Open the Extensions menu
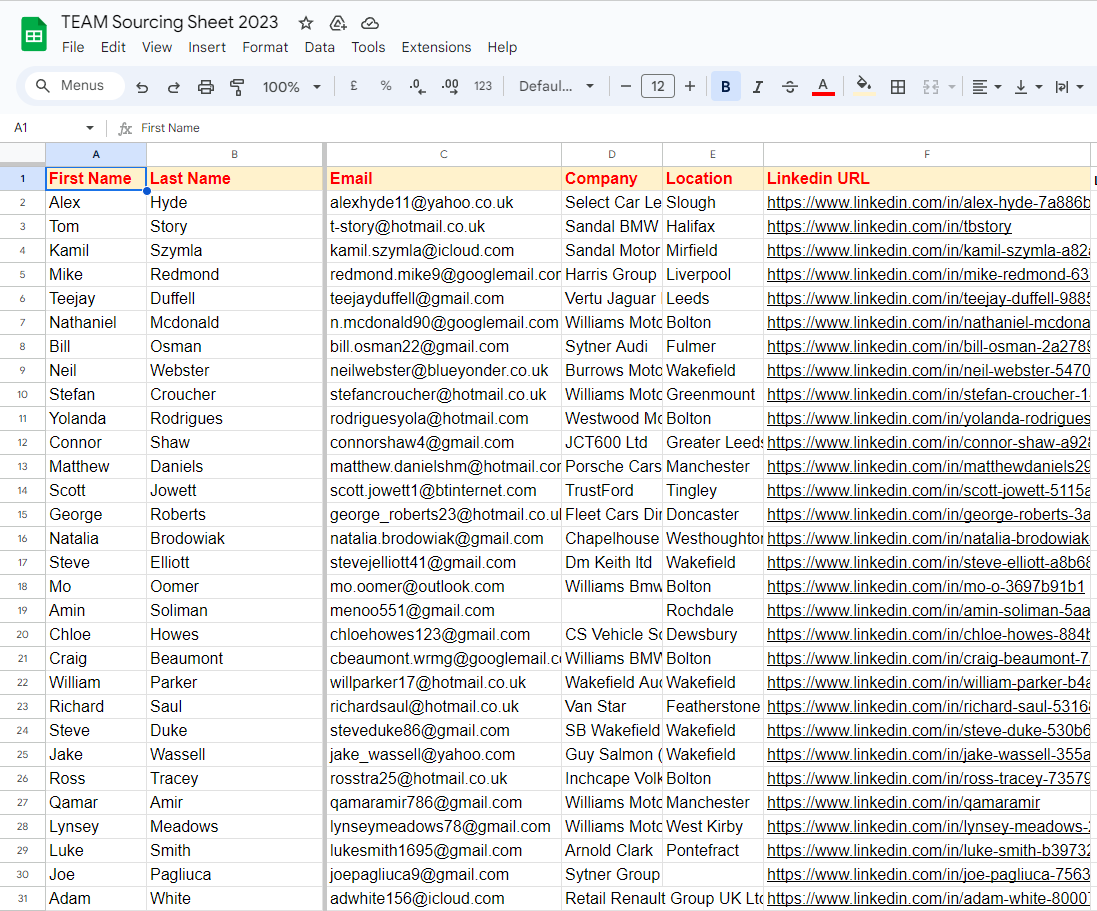1097x911 pixels. pos(436,48)
